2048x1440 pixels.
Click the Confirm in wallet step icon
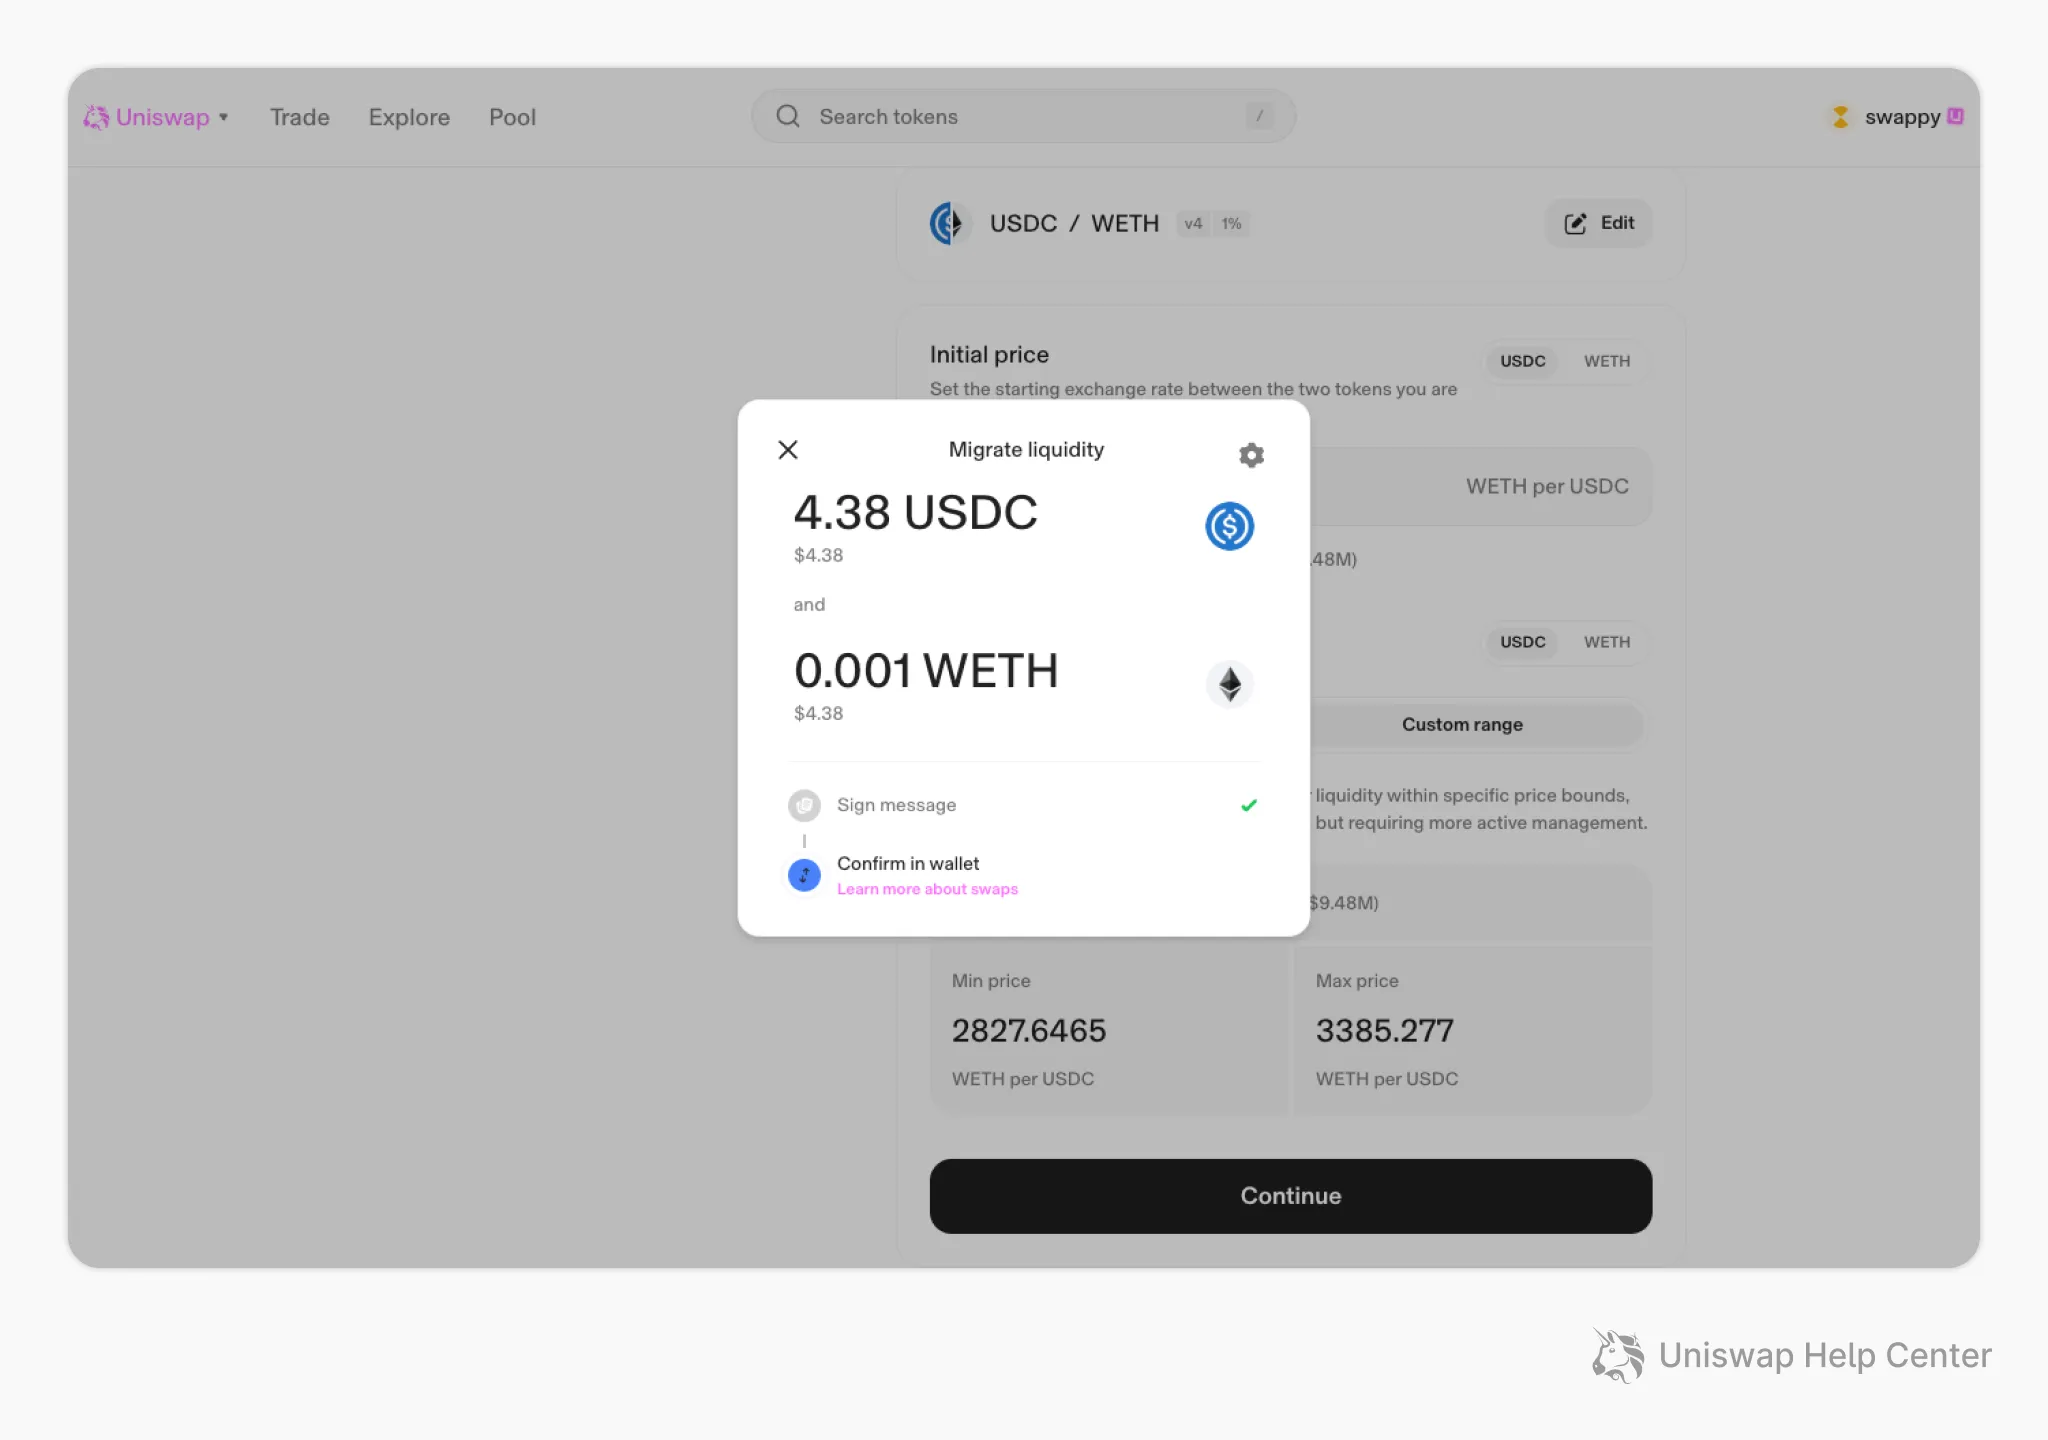click(804, 875)
